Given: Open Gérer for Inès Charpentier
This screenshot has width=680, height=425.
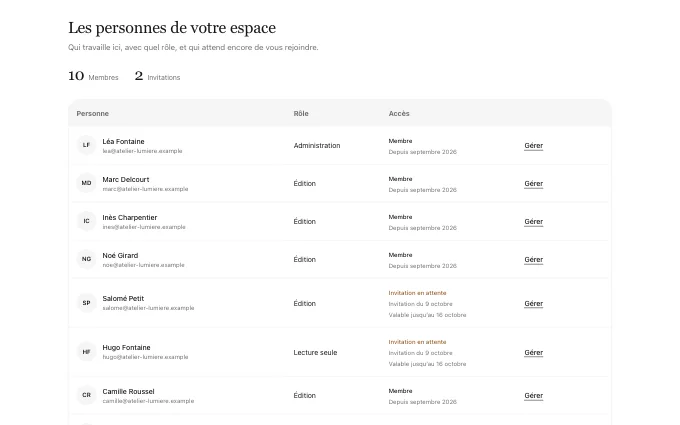Looking at the screenshot, I should pyautogui.click(x=533, y=222).
